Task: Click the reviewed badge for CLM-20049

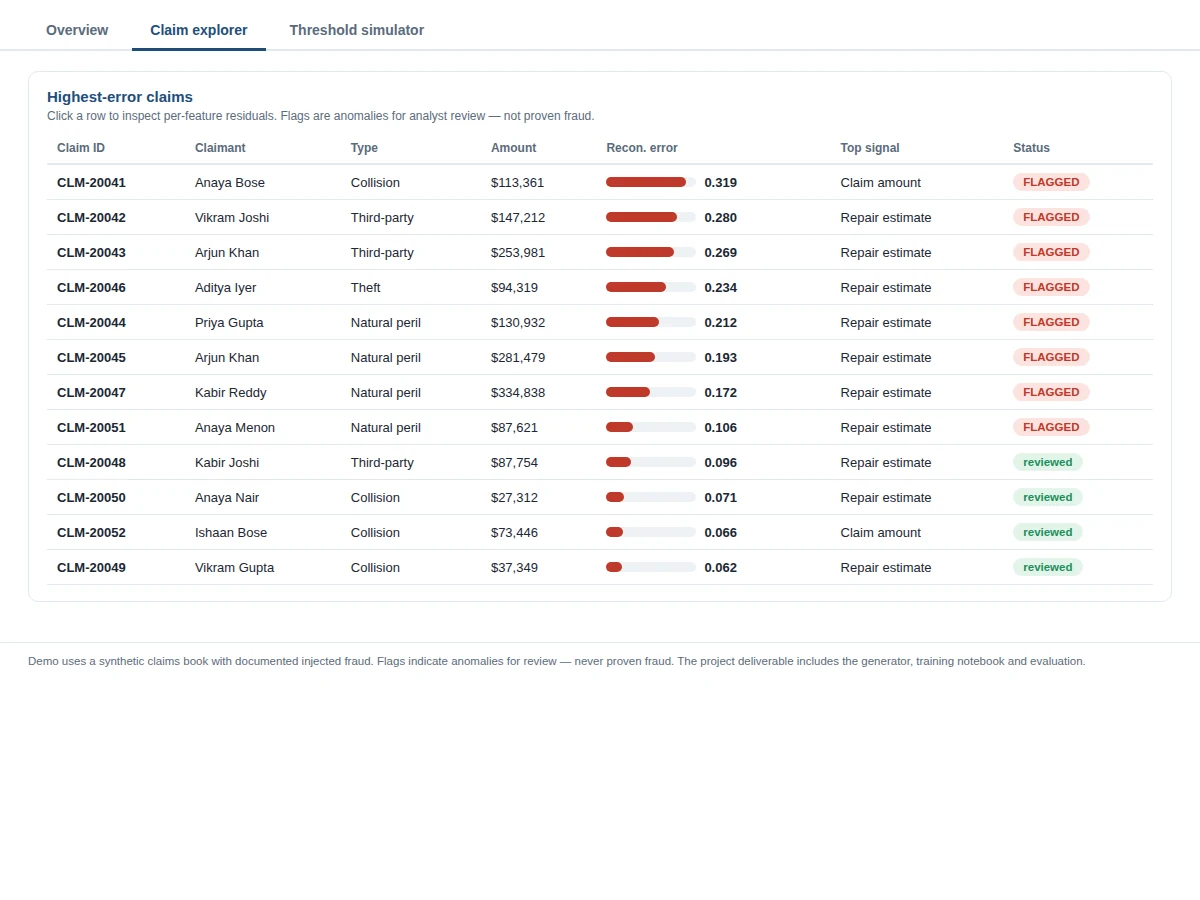Action: [x=1048, y=567]
